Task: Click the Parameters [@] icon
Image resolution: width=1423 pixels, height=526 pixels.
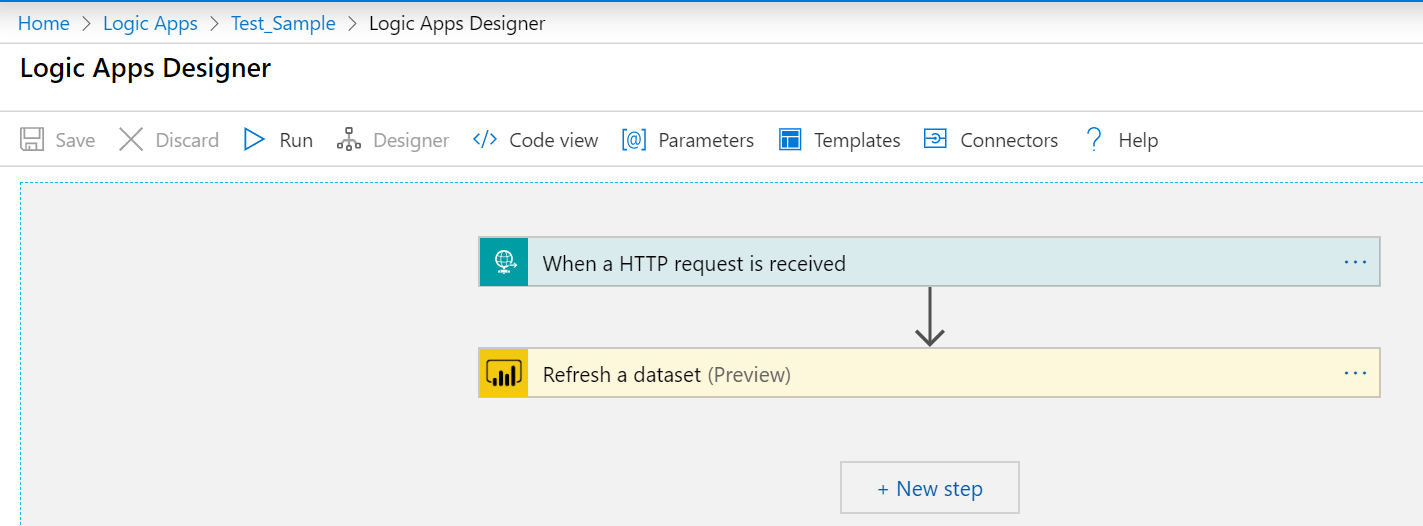Action: (x=634, y=140)
